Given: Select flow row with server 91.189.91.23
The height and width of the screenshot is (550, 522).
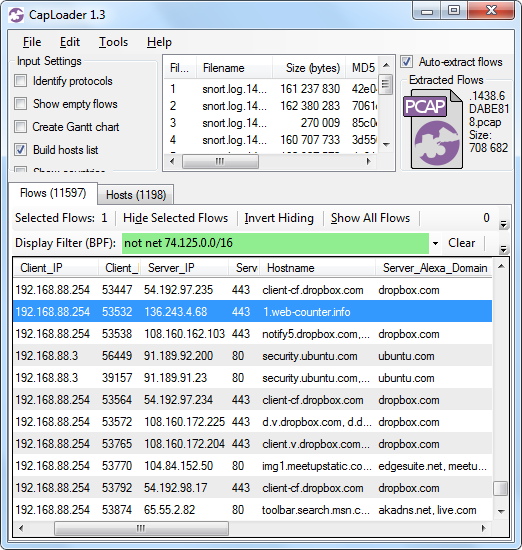Looking at the screenshot, I should (x=253, y=378).
